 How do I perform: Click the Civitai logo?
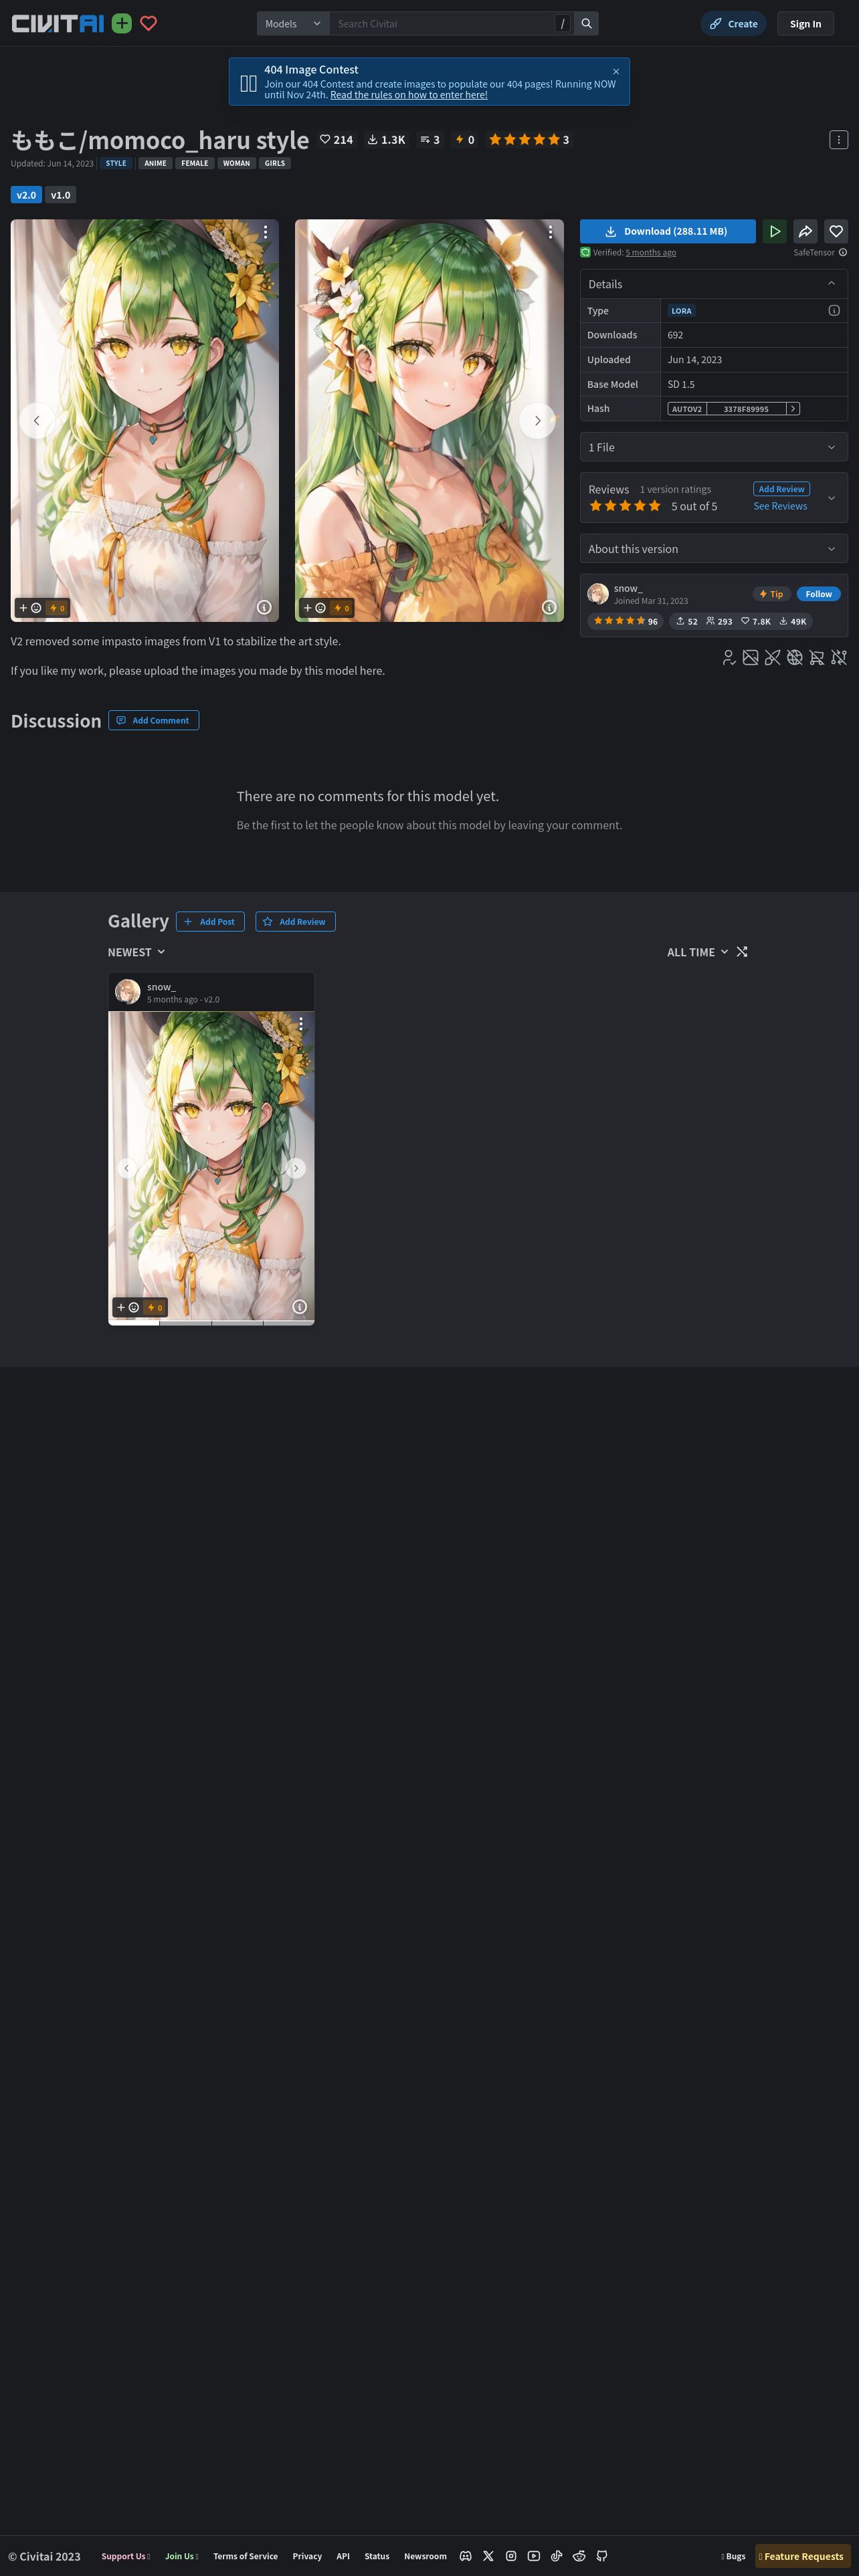[57, 23]
